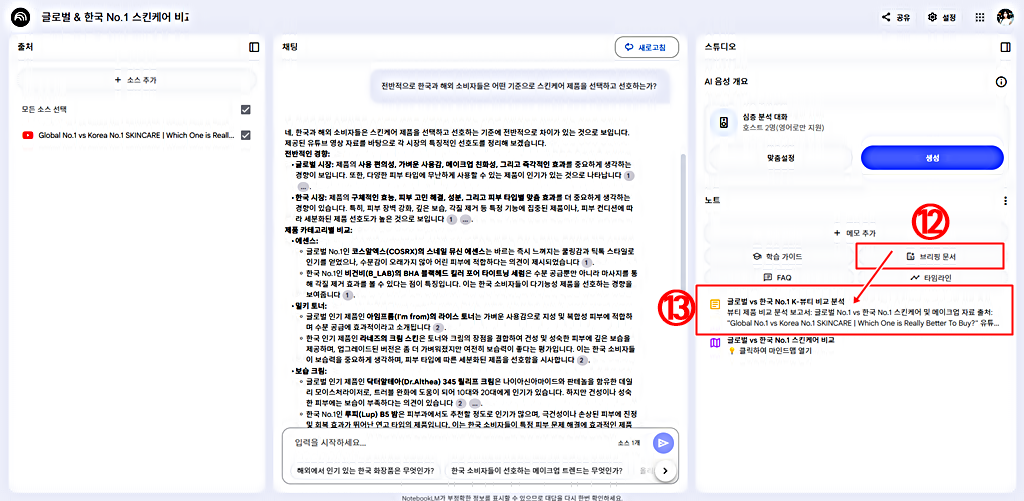This screenshot has width=1024, height=501.
Task: Click the YouTube source icon
Action: [x=27, y=135]
